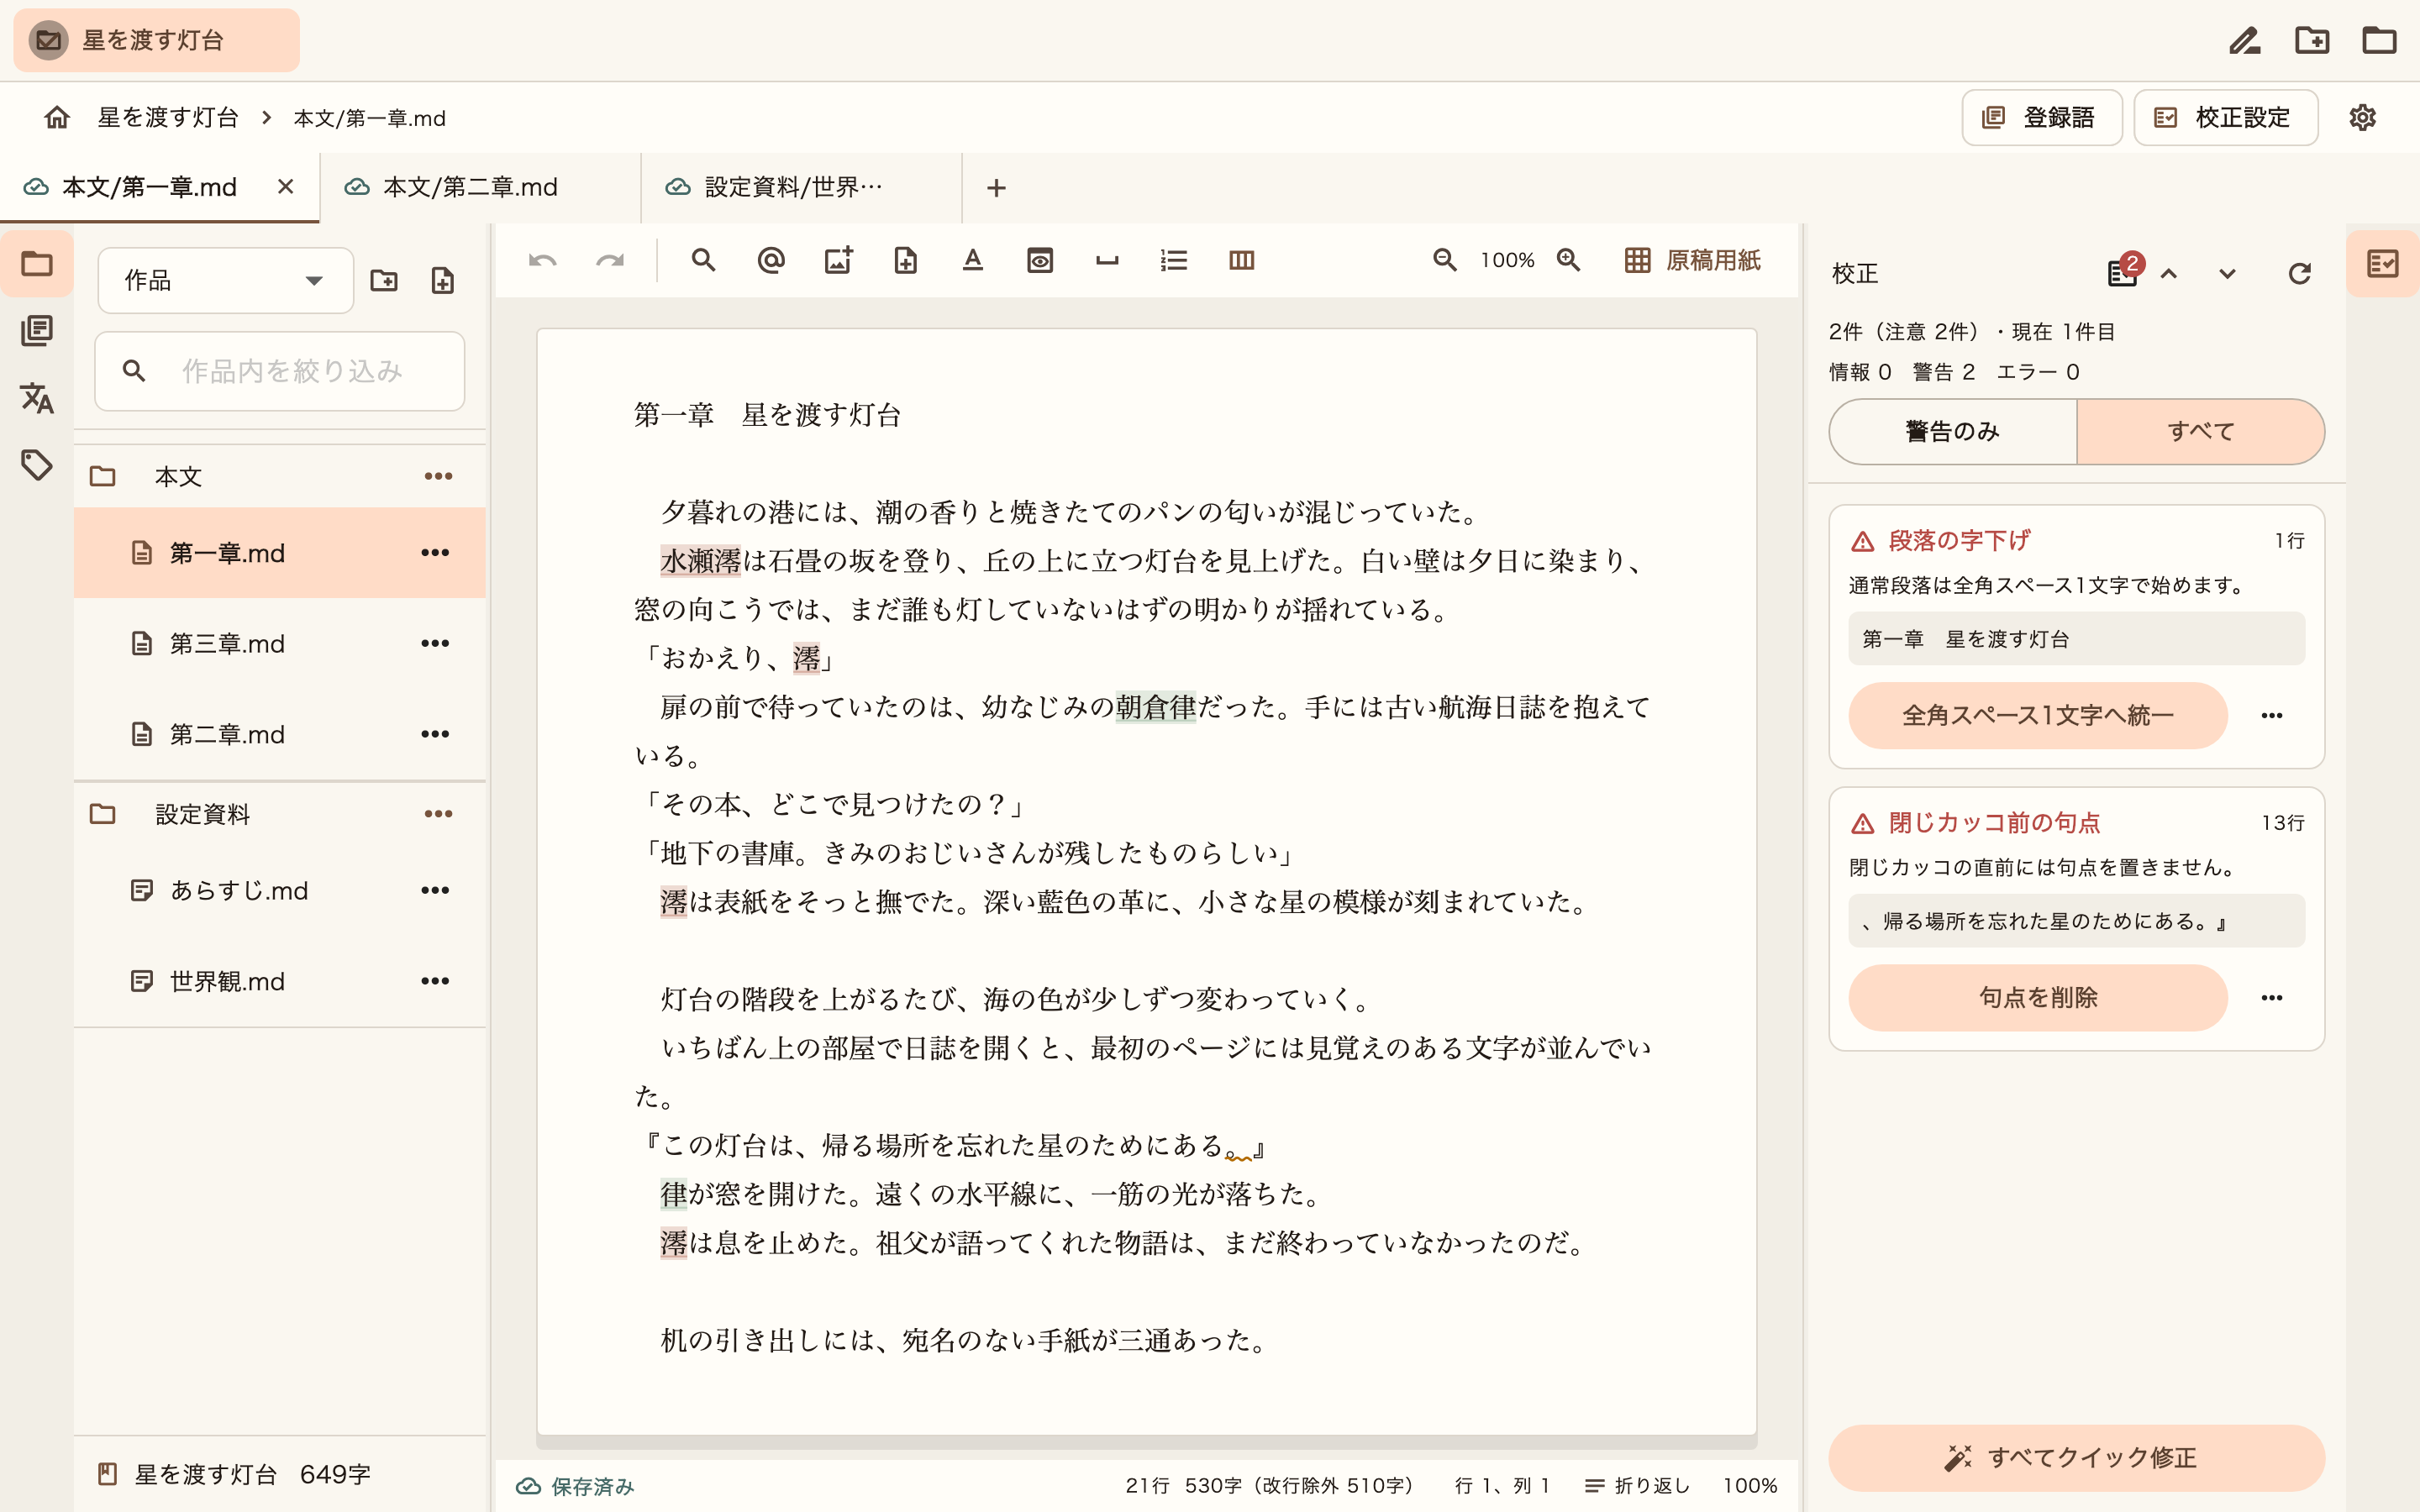This screenshot has height=1512, width=2420.
Task: Open 第三章.md in the file tree
Action: coord(280,644)
